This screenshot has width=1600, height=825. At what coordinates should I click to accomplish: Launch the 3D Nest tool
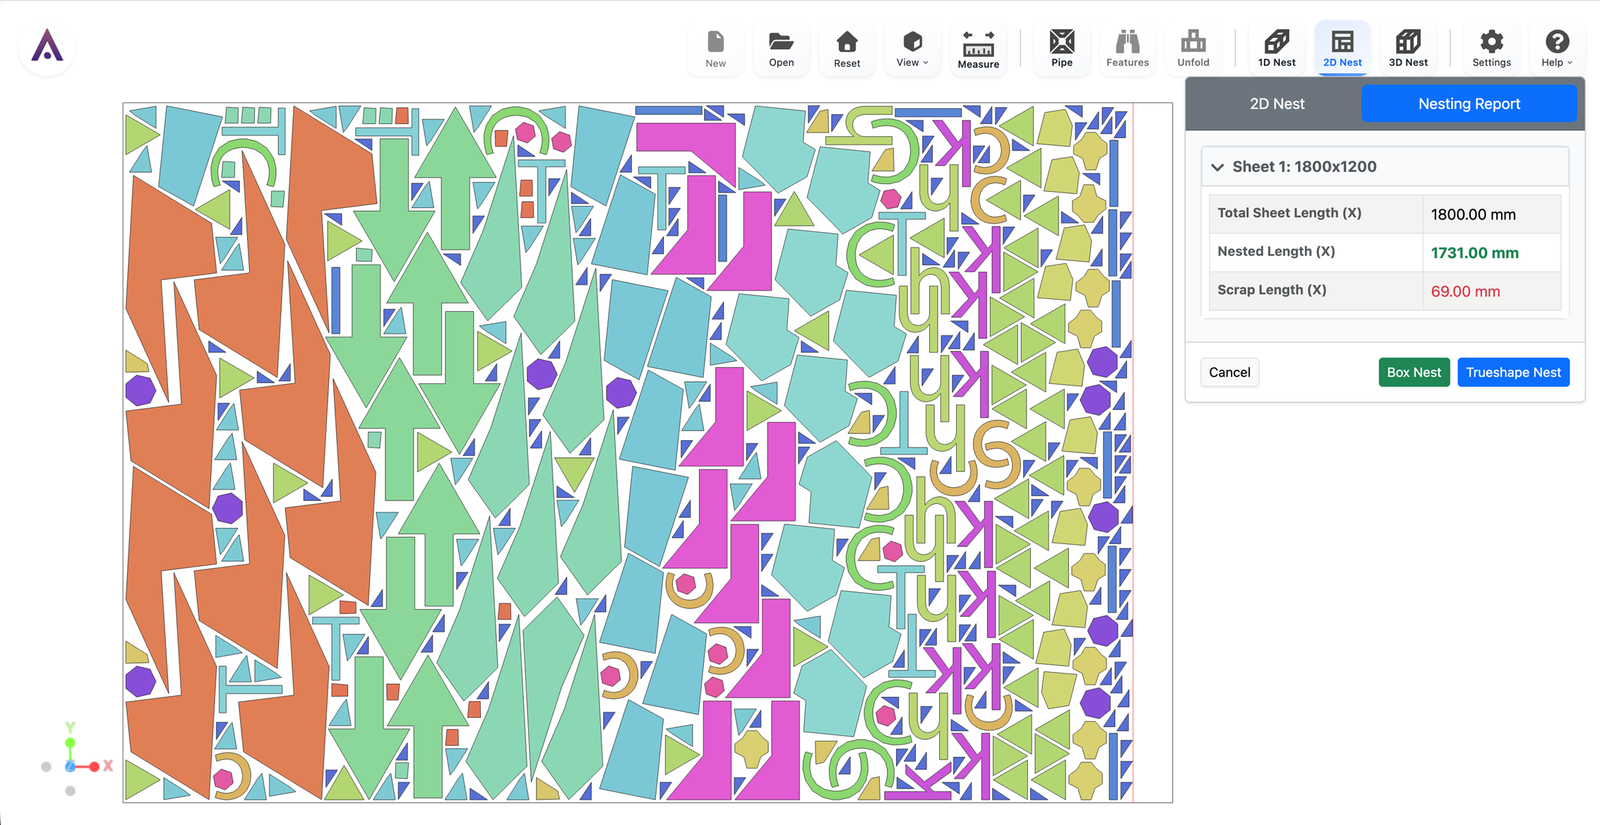1408,48
